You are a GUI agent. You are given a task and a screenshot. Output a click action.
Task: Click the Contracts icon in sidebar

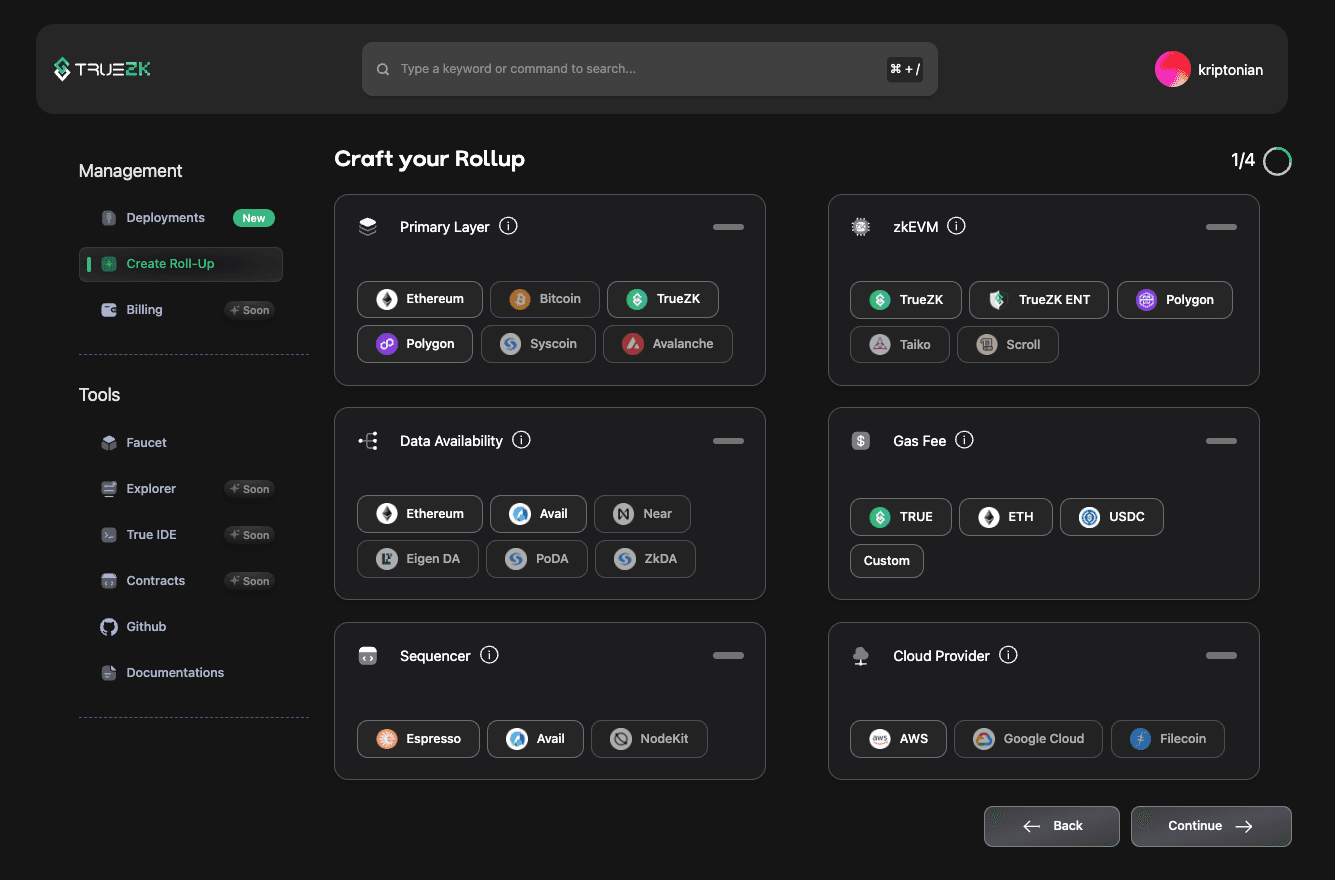coord(109,581)
